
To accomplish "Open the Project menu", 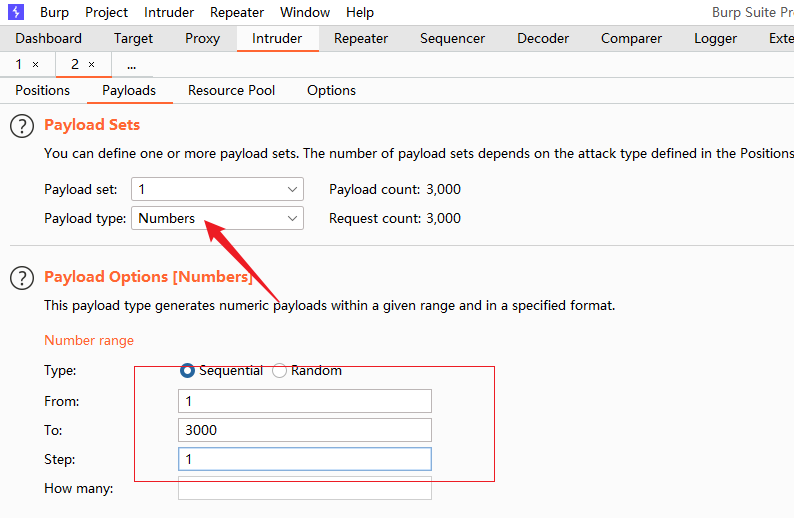I will [106, 12].
